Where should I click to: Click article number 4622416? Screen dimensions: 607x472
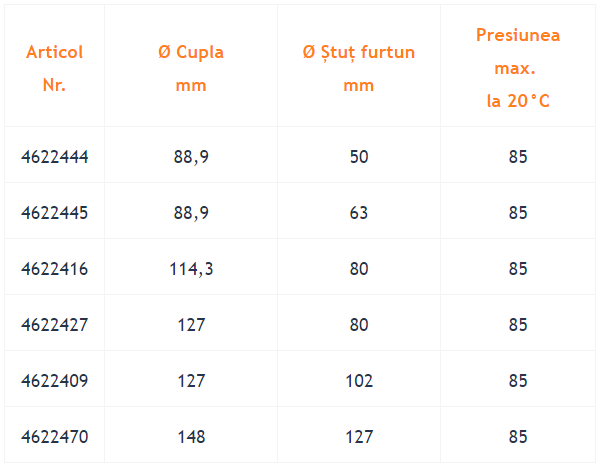coord(55,269)
